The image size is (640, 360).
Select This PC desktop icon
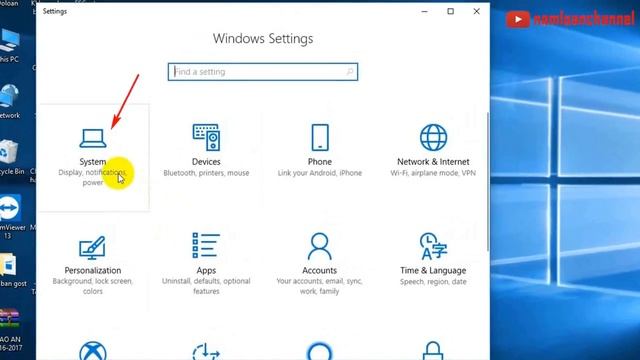(x=9, y=46)
